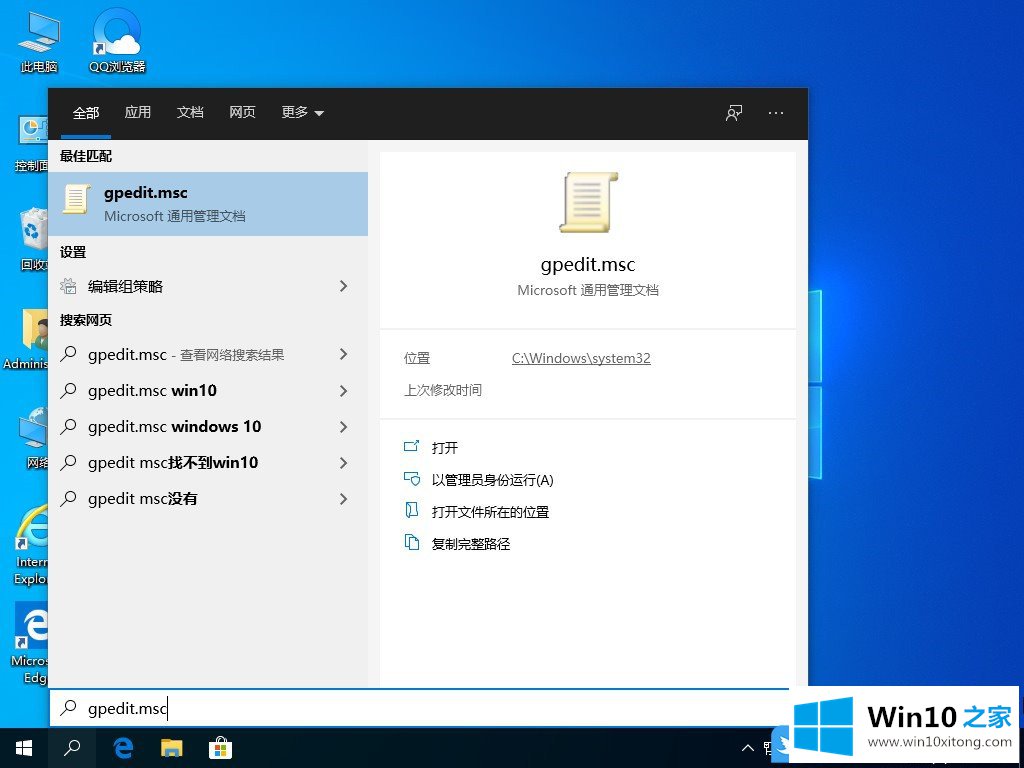The width and height of the screenshot is (1024, 768).
Task: Click the Windows Start button
Action: click(23, 747)
